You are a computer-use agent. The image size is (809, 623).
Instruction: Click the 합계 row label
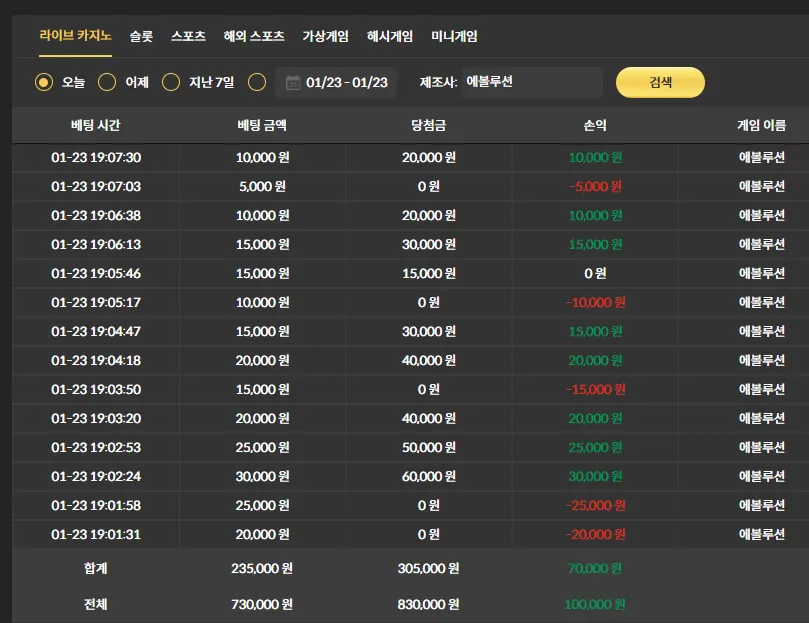(x=95, y=568)
